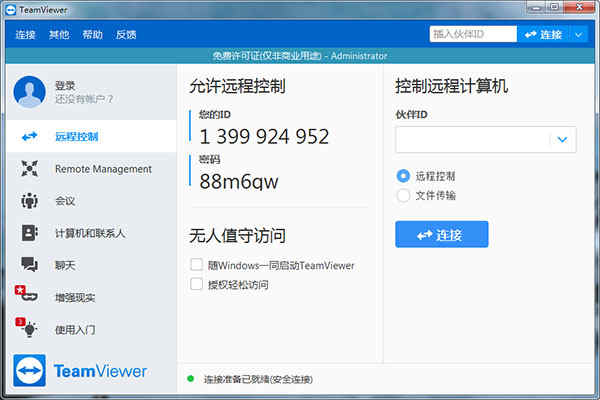The height and width of the screenshot is (400, 600).
Task: Open the Remote Management icon
Action: [x=29, y=168]
